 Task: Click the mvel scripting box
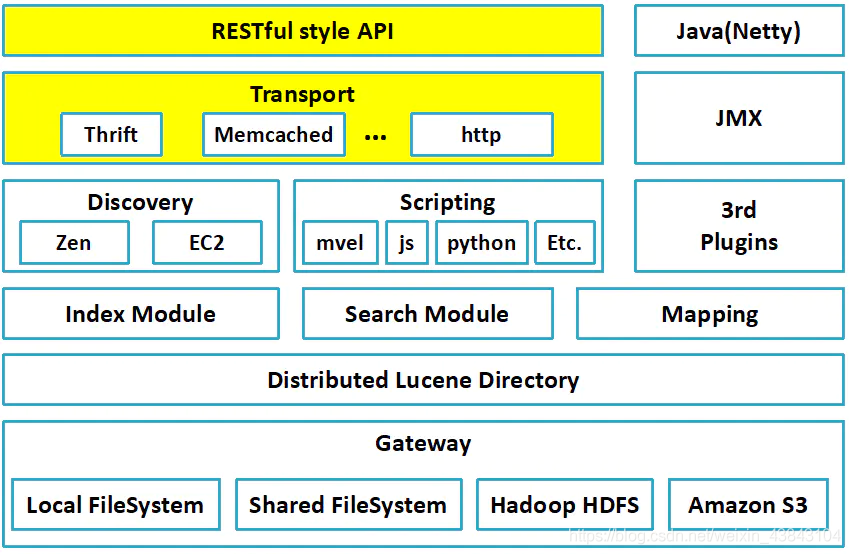(340, 242)
